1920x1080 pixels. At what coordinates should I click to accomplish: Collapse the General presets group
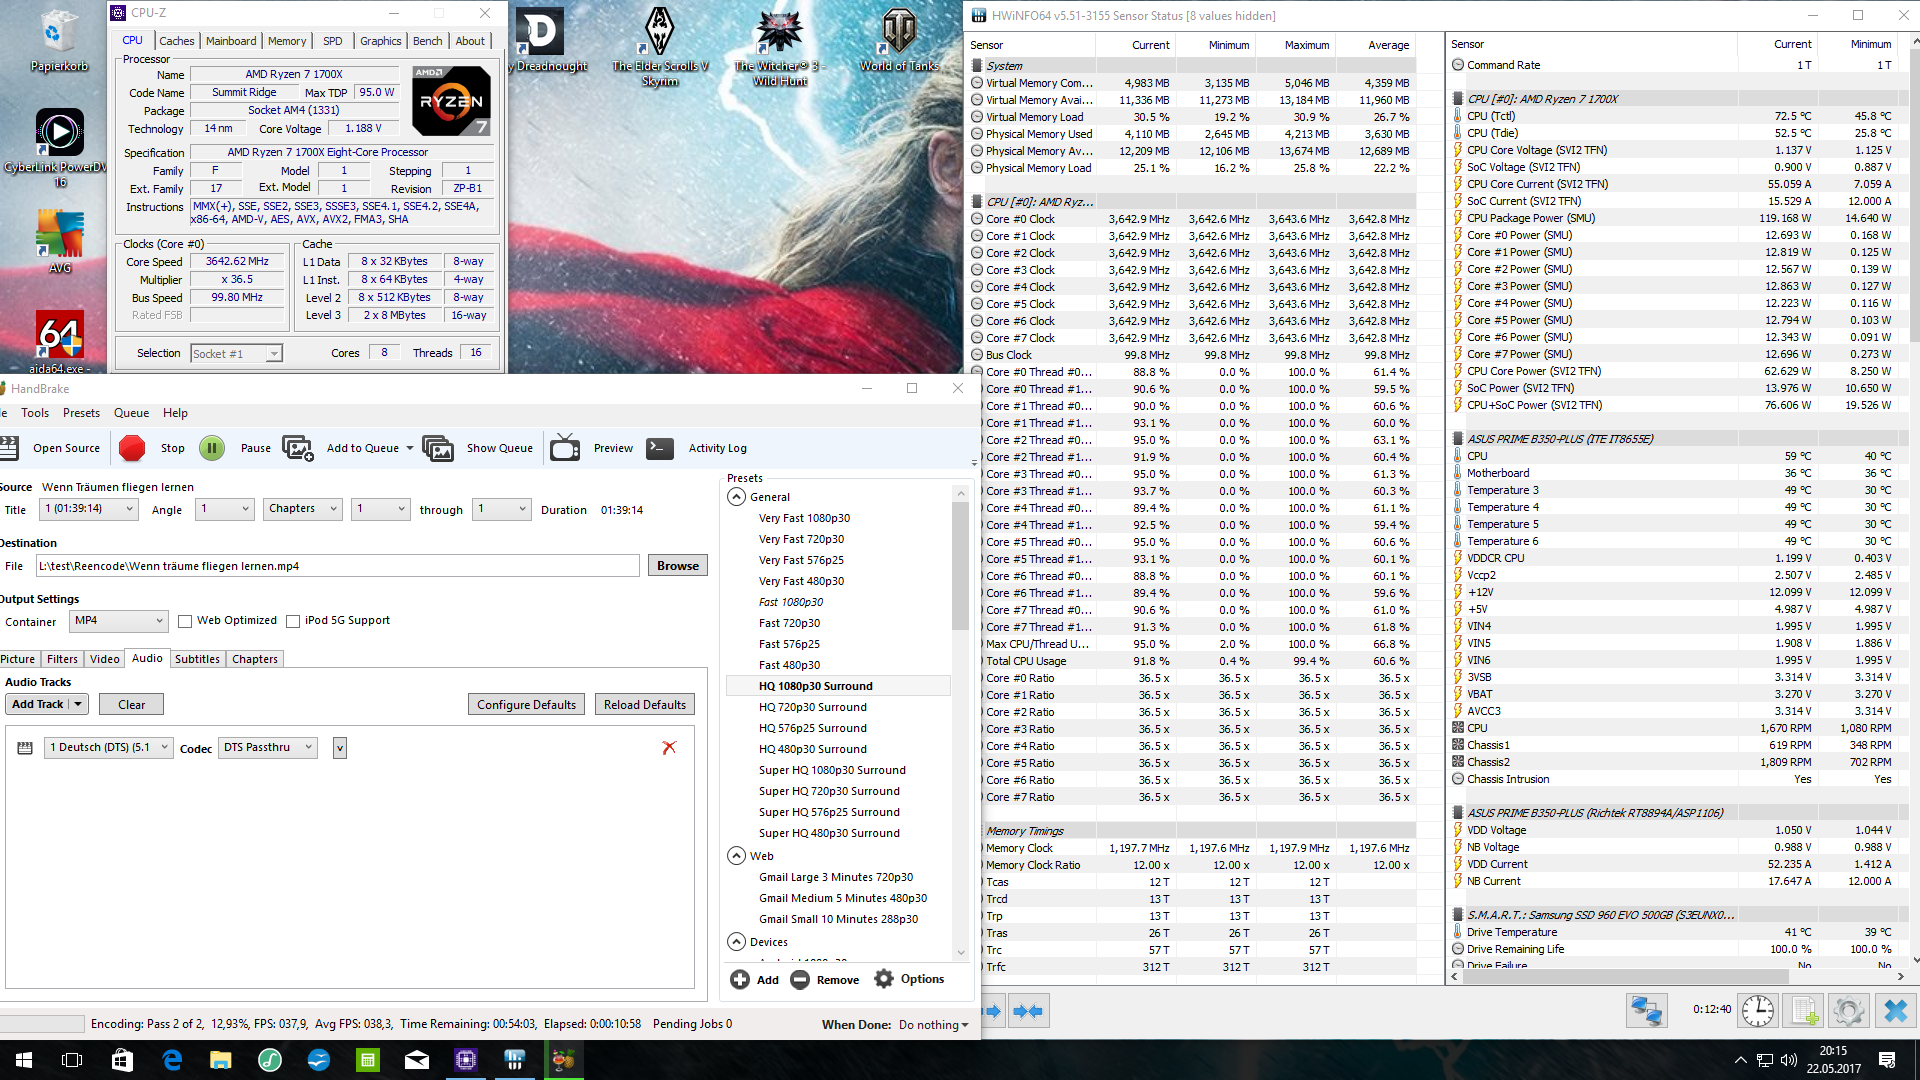tap(737, 497)
